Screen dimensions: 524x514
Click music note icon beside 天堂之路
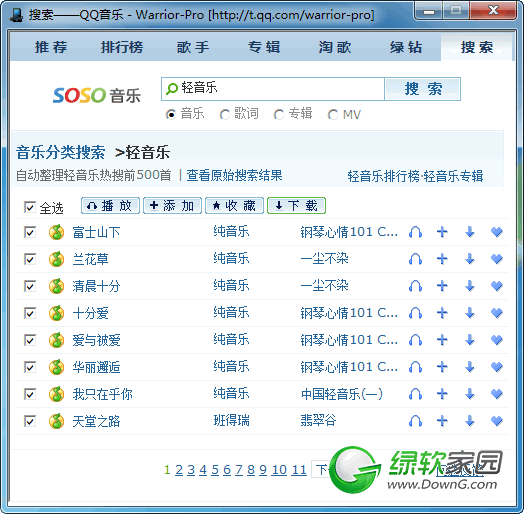[56, 421]
